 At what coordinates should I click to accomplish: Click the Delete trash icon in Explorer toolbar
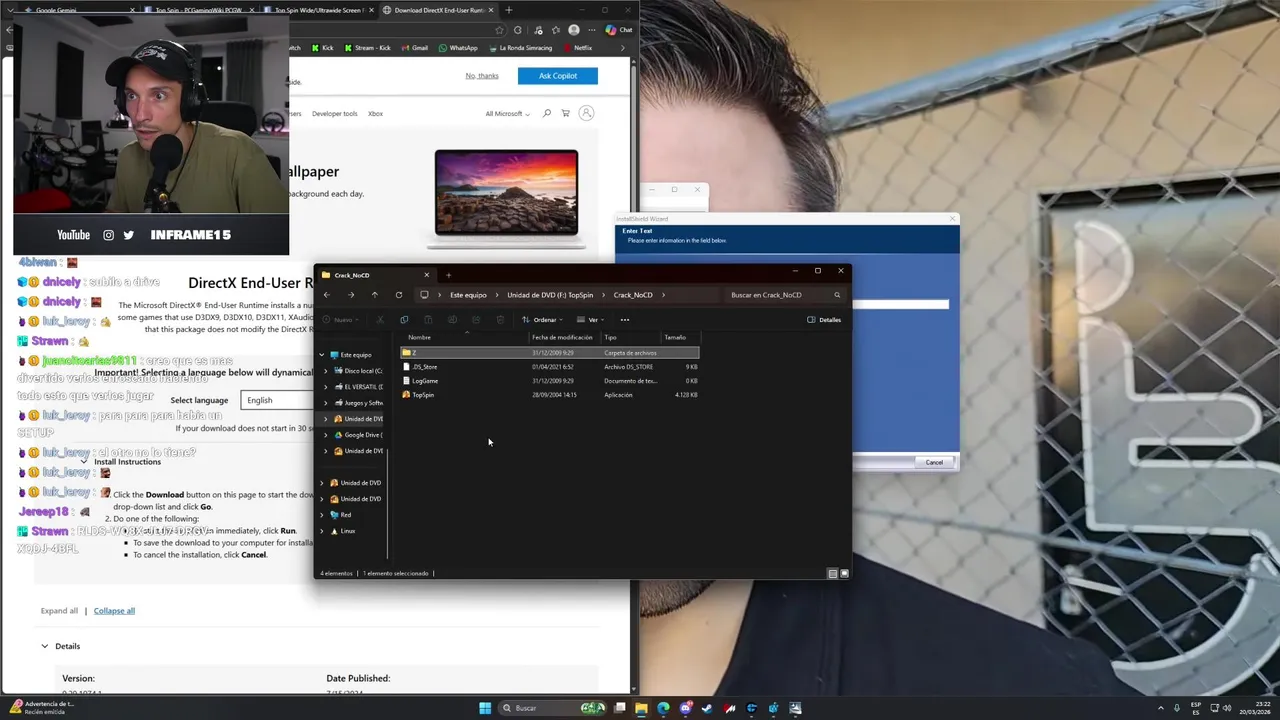coord(500,320)
